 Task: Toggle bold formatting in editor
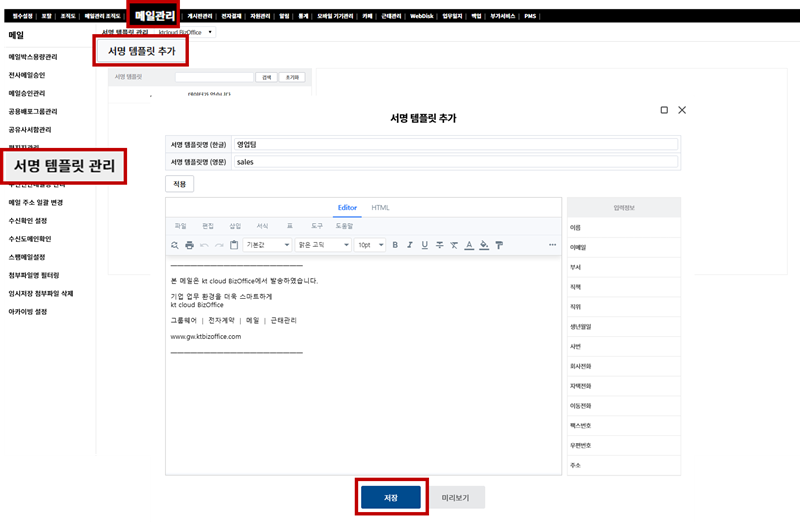click(x=395, y=245)
